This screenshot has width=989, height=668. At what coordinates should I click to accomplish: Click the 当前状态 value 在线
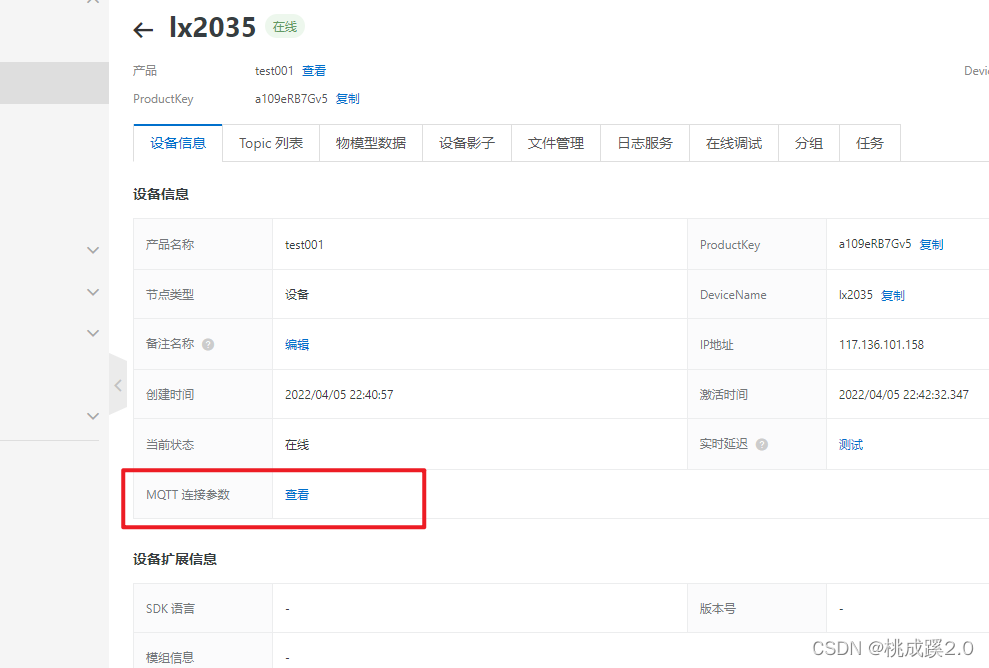[297, 445]
